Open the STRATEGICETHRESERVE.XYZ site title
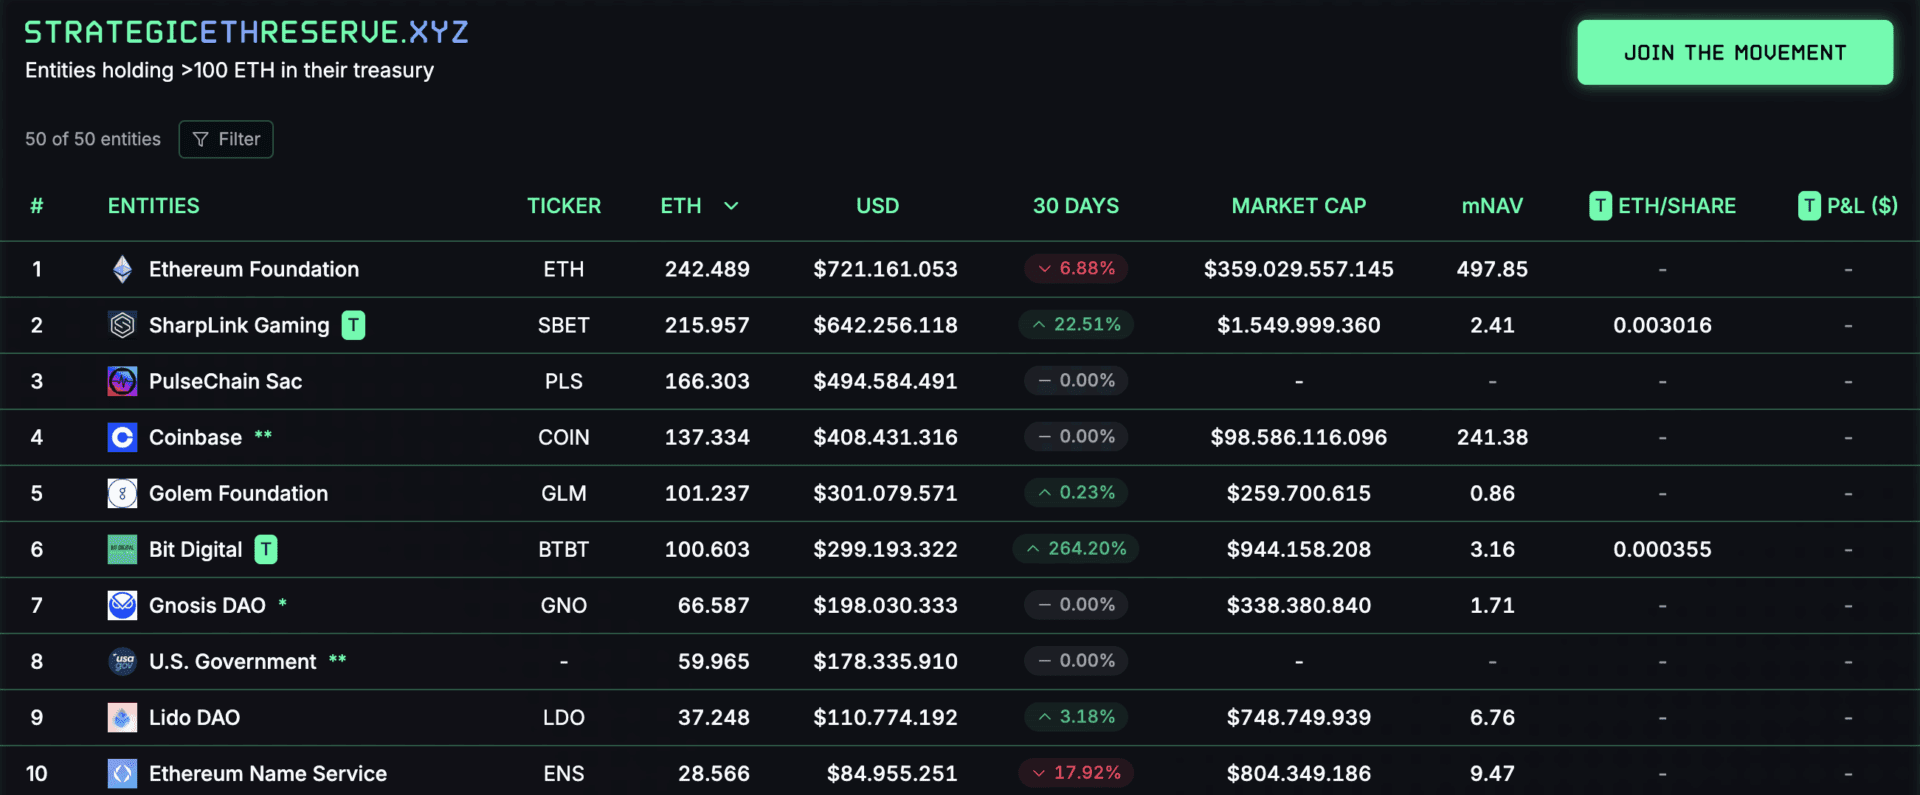1920x795 pixels. (x=246, y=32)
